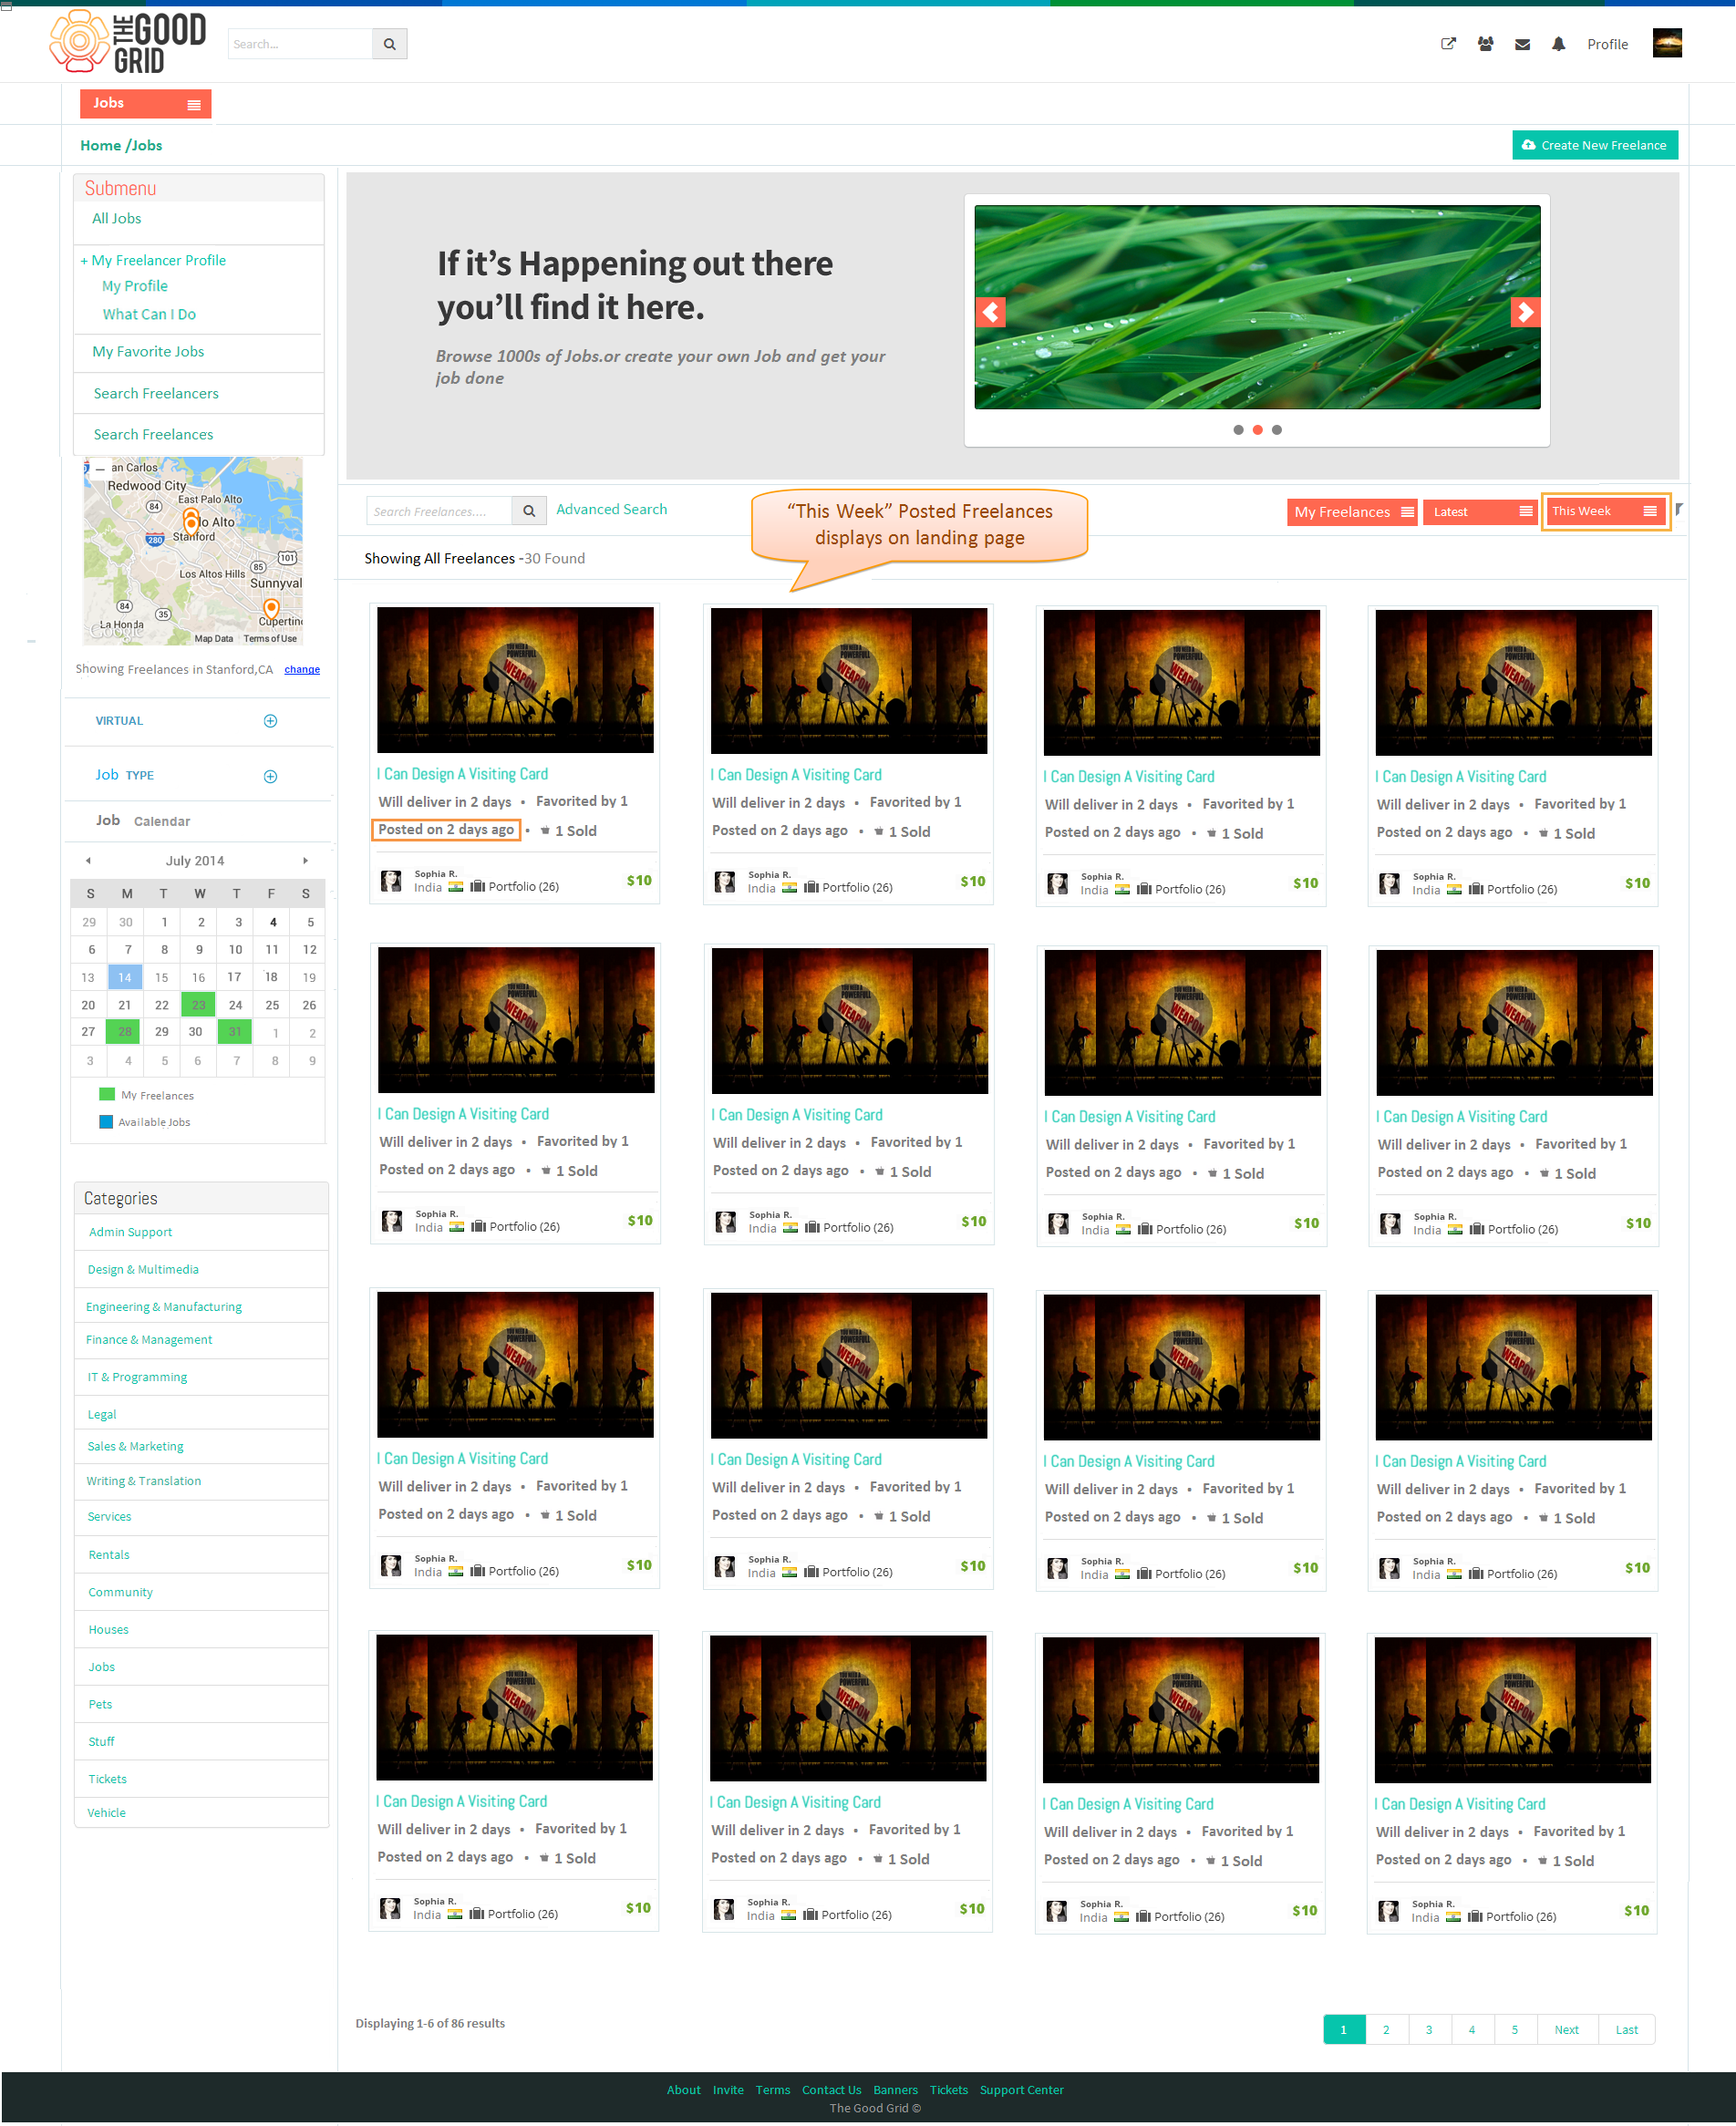Viewport: 1736px width, 2126px height.
Task: Select Writing & Translation category
Action: point(143,1482)
